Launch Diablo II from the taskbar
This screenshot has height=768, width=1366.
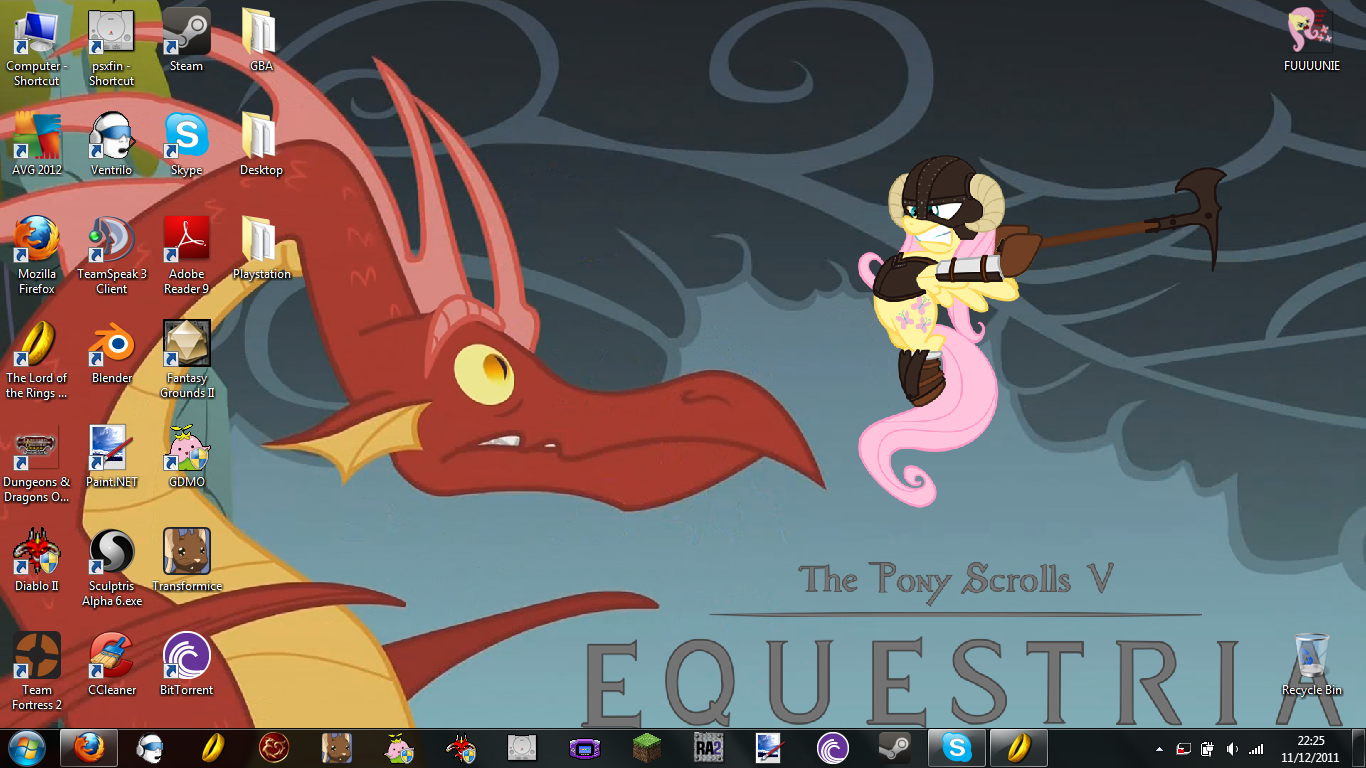coord(461,748)
